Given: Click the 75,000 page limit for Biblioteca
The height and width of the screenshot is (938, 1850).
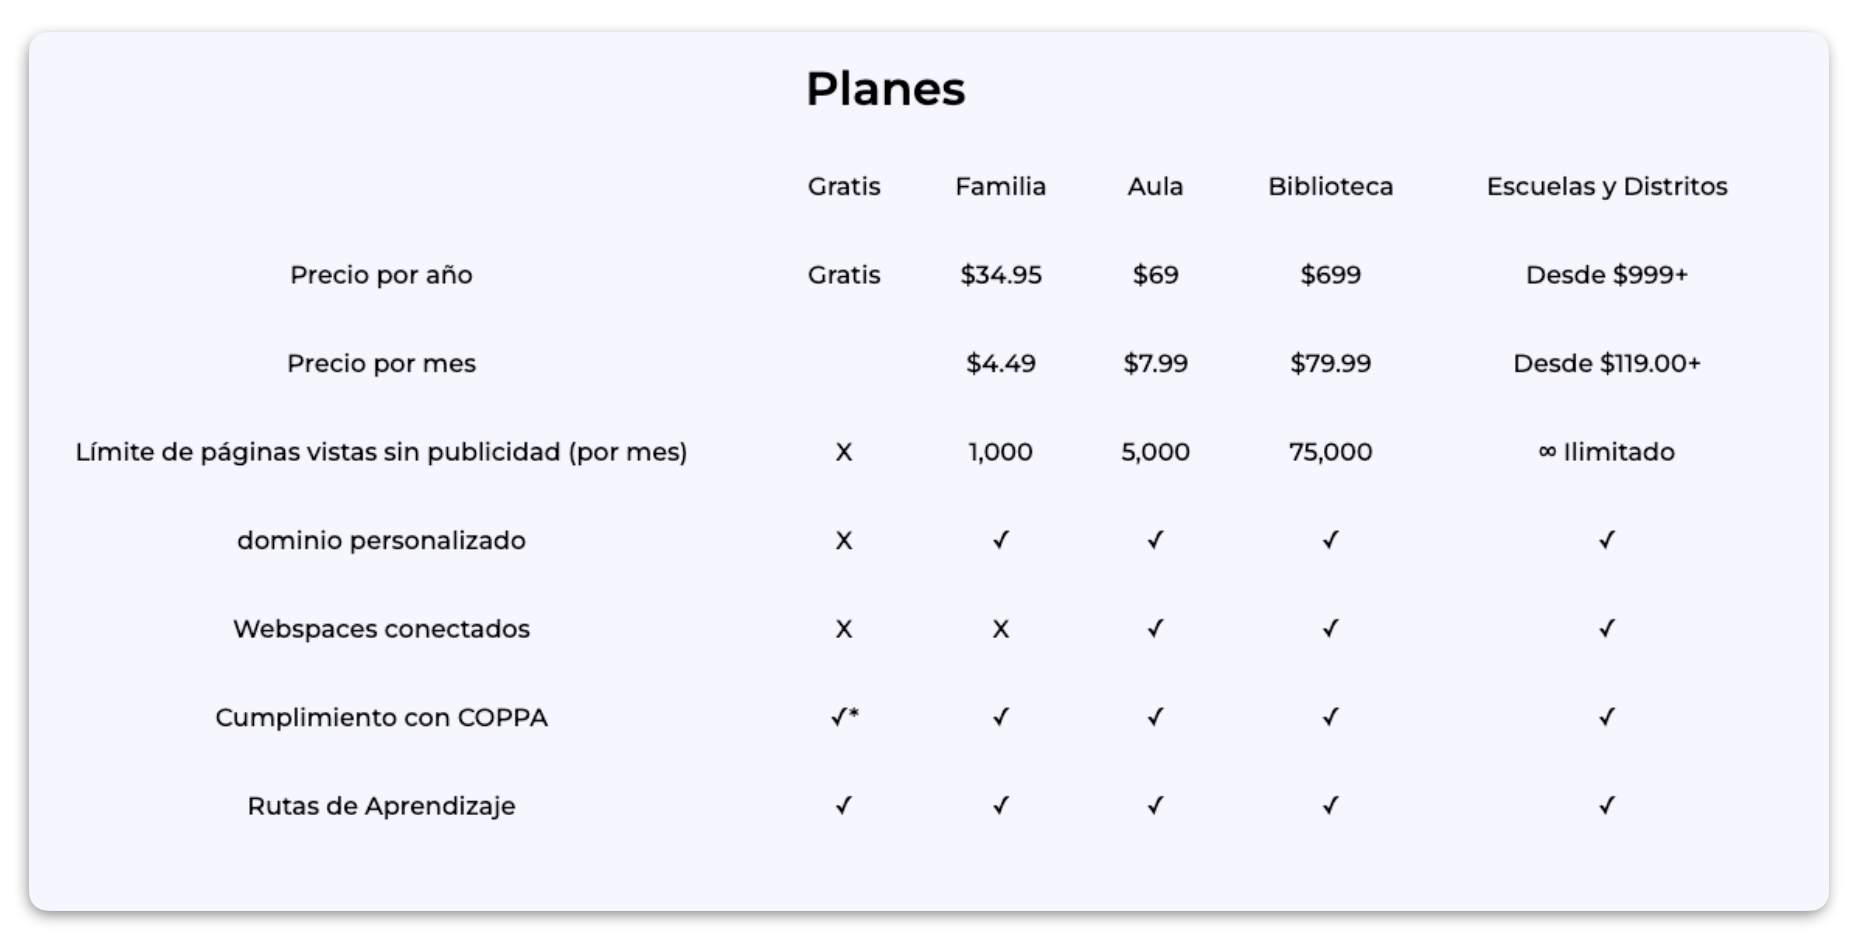Looking at the screenshot, I should 1330,452.
